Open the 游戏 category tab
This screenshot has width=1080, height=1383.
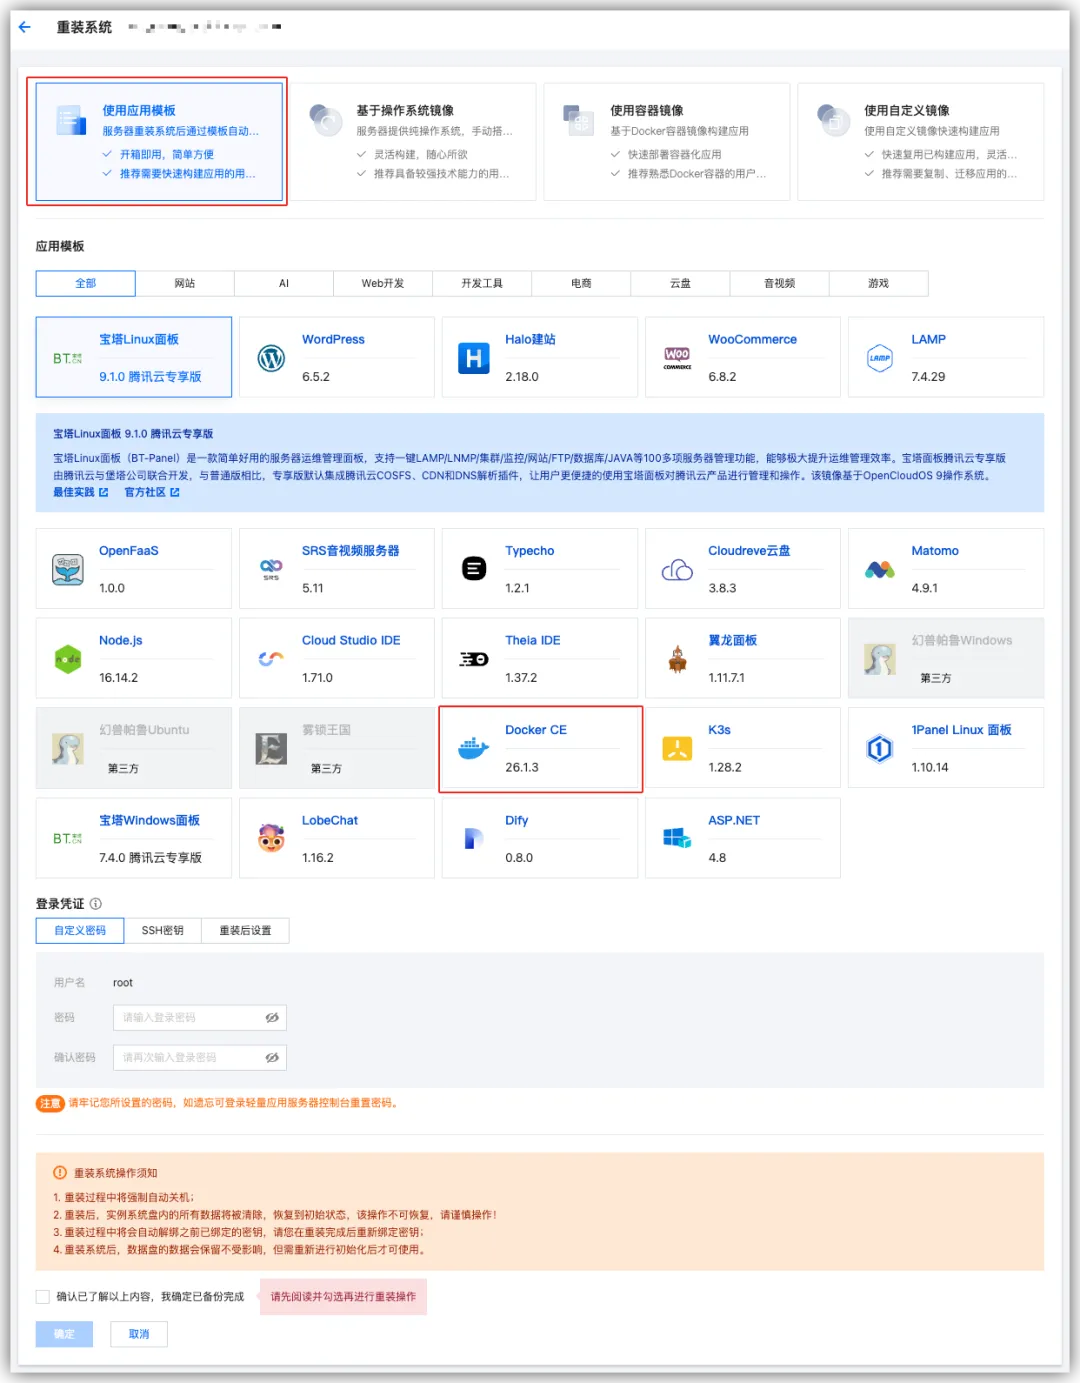tap(878, 283)
